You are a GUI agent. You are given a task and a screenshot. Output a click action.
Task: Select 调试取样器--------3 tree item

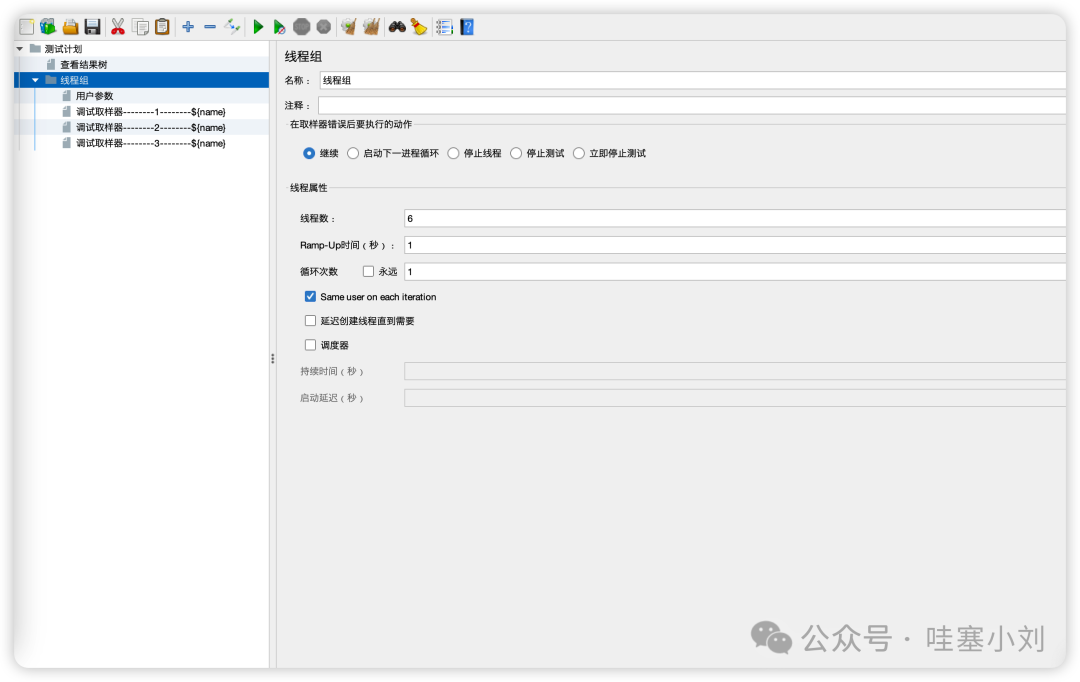[151, 143]
